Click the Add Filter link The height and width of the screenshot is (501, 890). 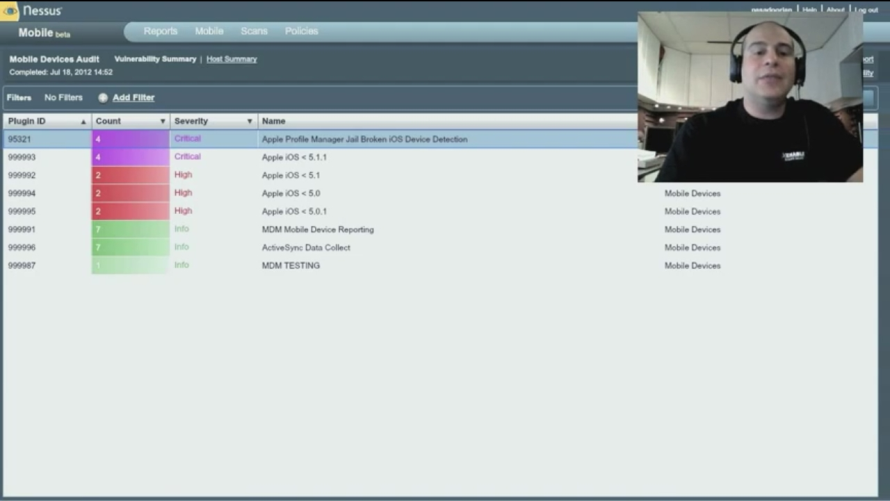tap(133, 98)
